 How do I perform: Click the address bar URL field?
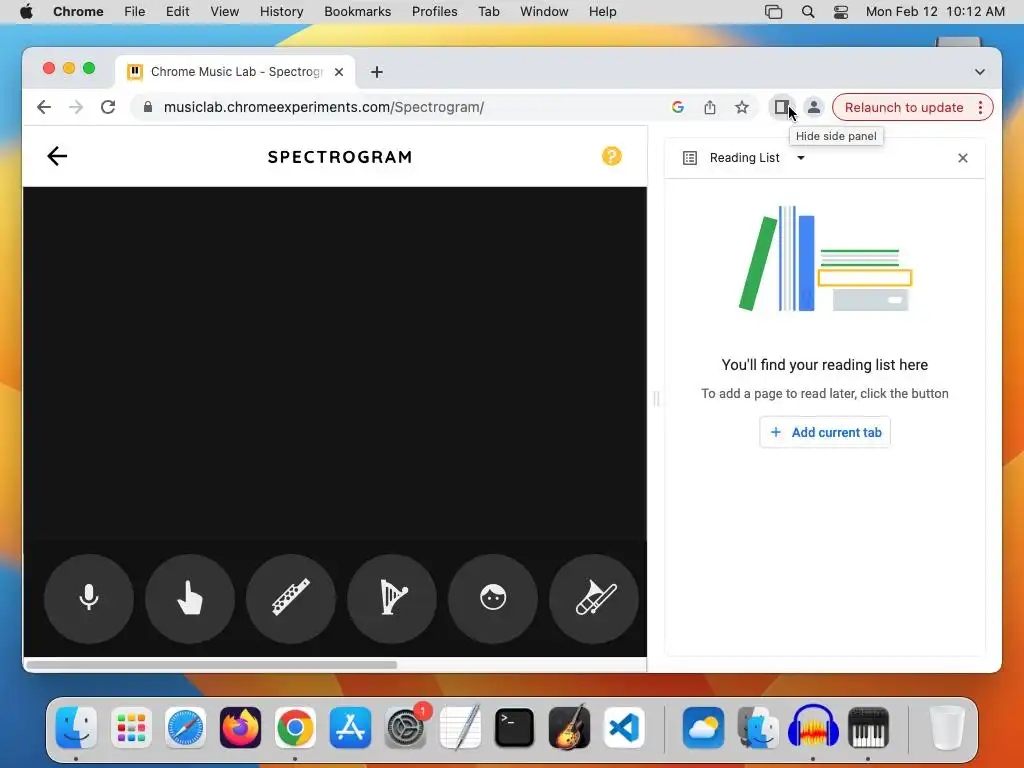click(x=405, y=107)
